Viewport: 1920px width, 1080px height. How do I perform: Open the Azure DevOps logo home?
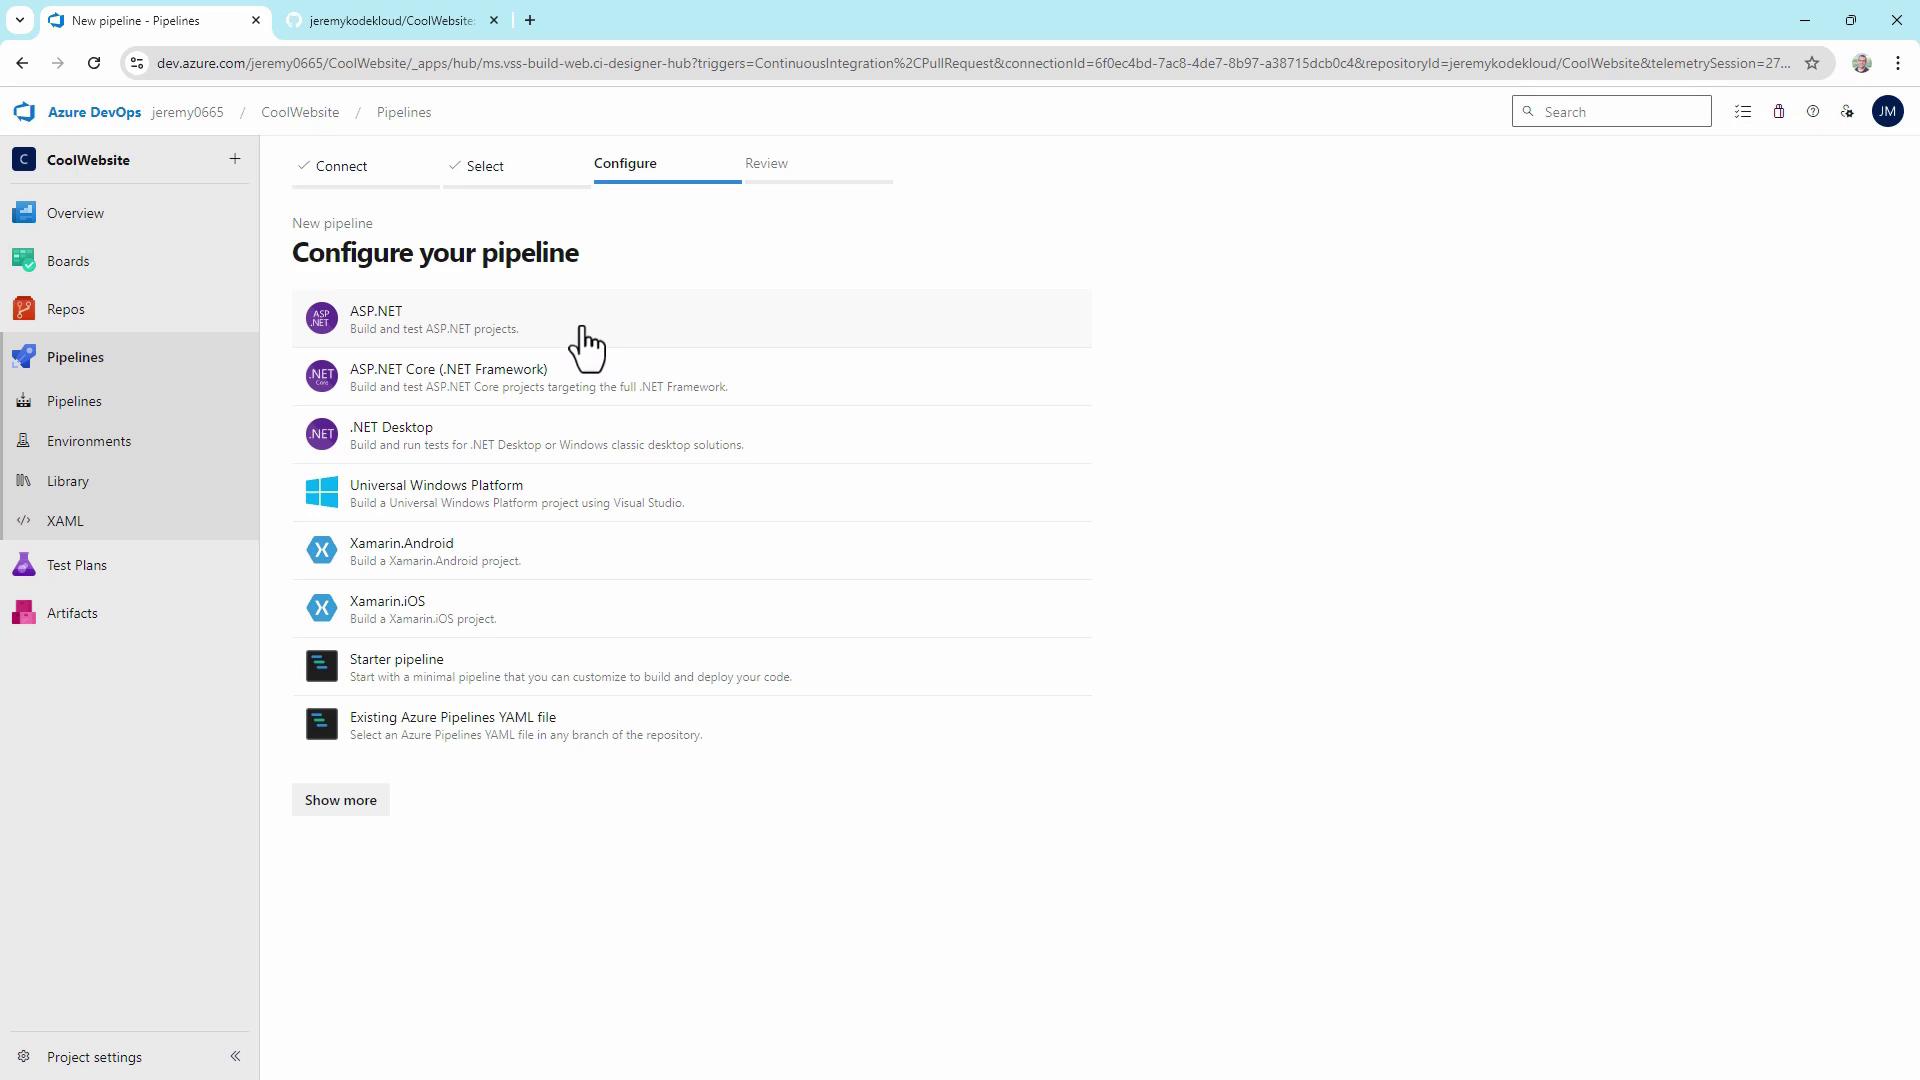(x=24, y=112)
